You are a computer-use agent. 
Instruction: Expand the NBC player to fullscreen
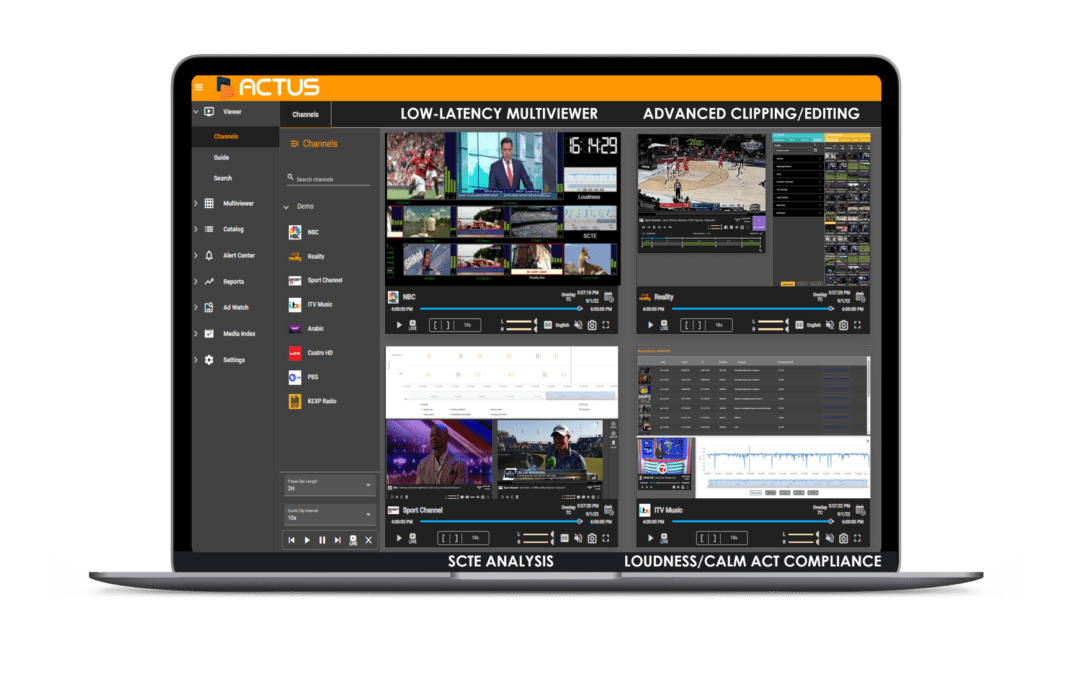pyautogui.click(x=606, y=325)
